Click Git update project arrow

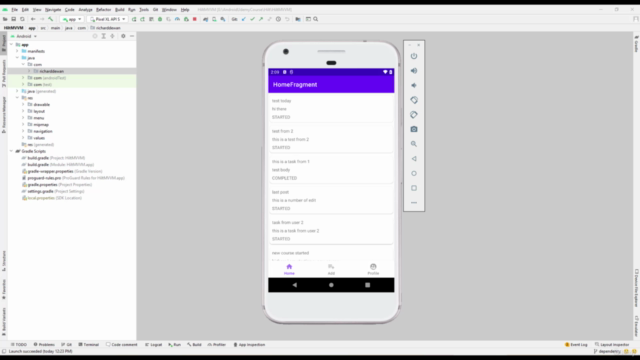(244, 19)
